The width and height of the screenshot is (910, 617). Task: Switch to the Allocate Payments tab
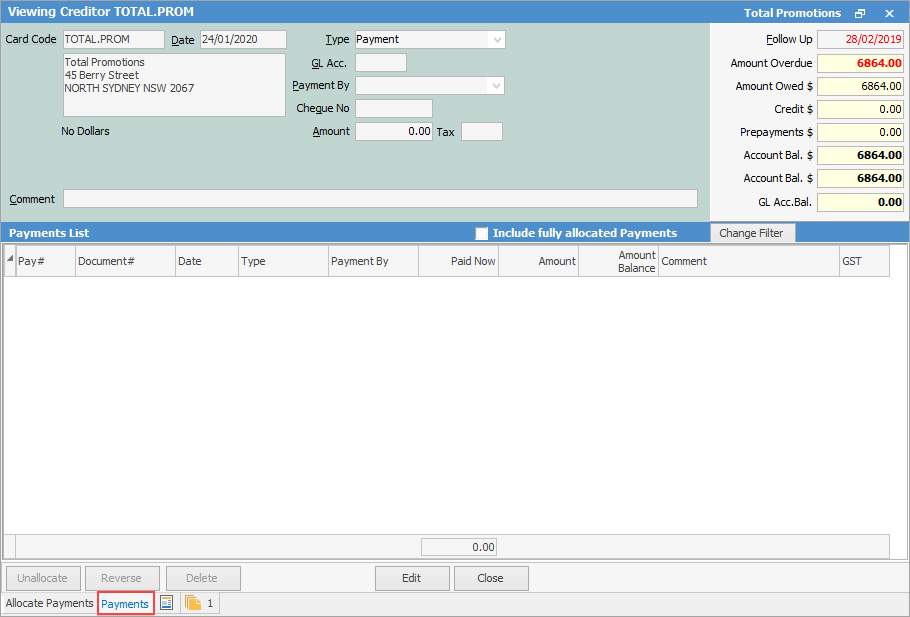pos(50,603)
